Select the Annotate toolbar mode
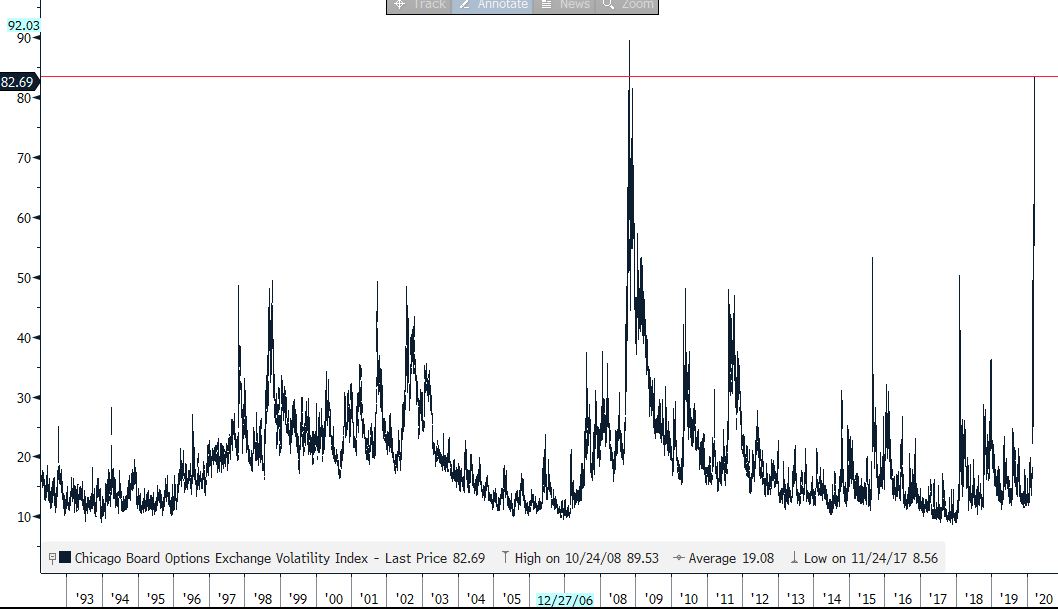Image resolution: width=1058 pixels, height=609 pixels. pyautogui.click(x=502, y=5)
